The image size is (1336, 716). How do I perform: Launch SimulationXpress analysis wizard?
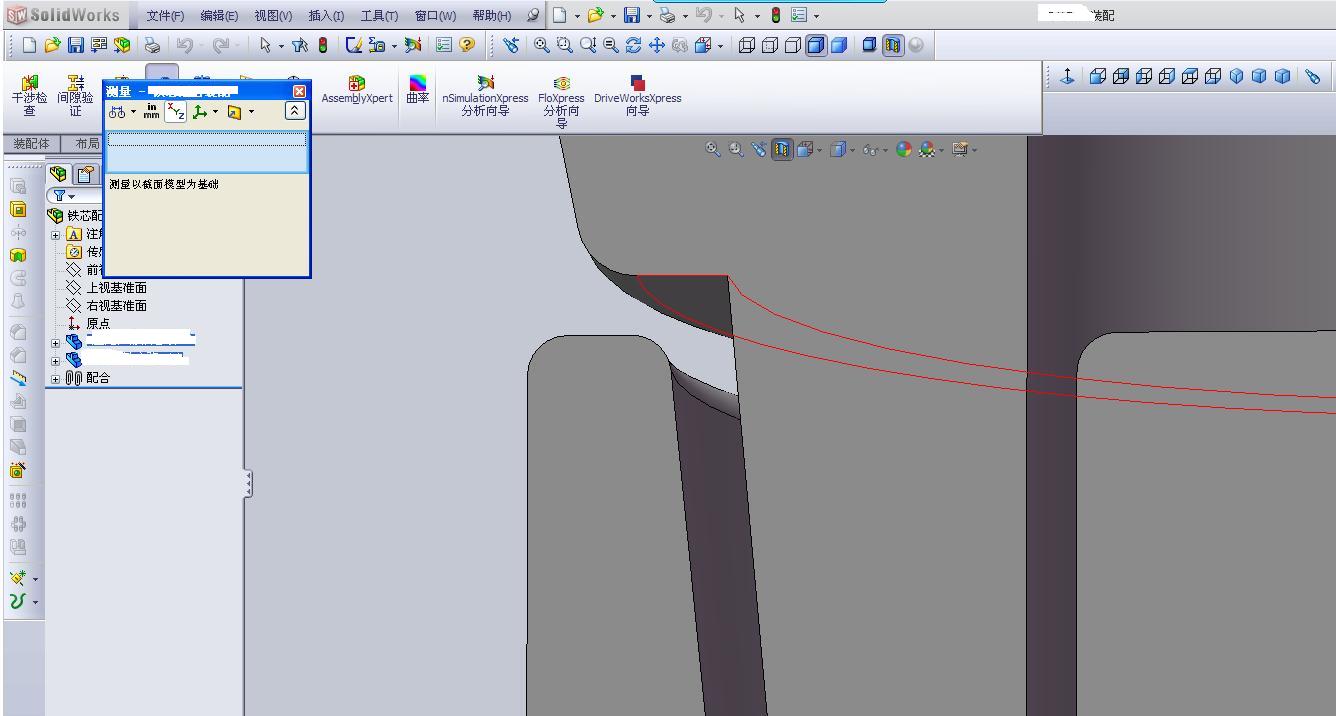point(485,97)
